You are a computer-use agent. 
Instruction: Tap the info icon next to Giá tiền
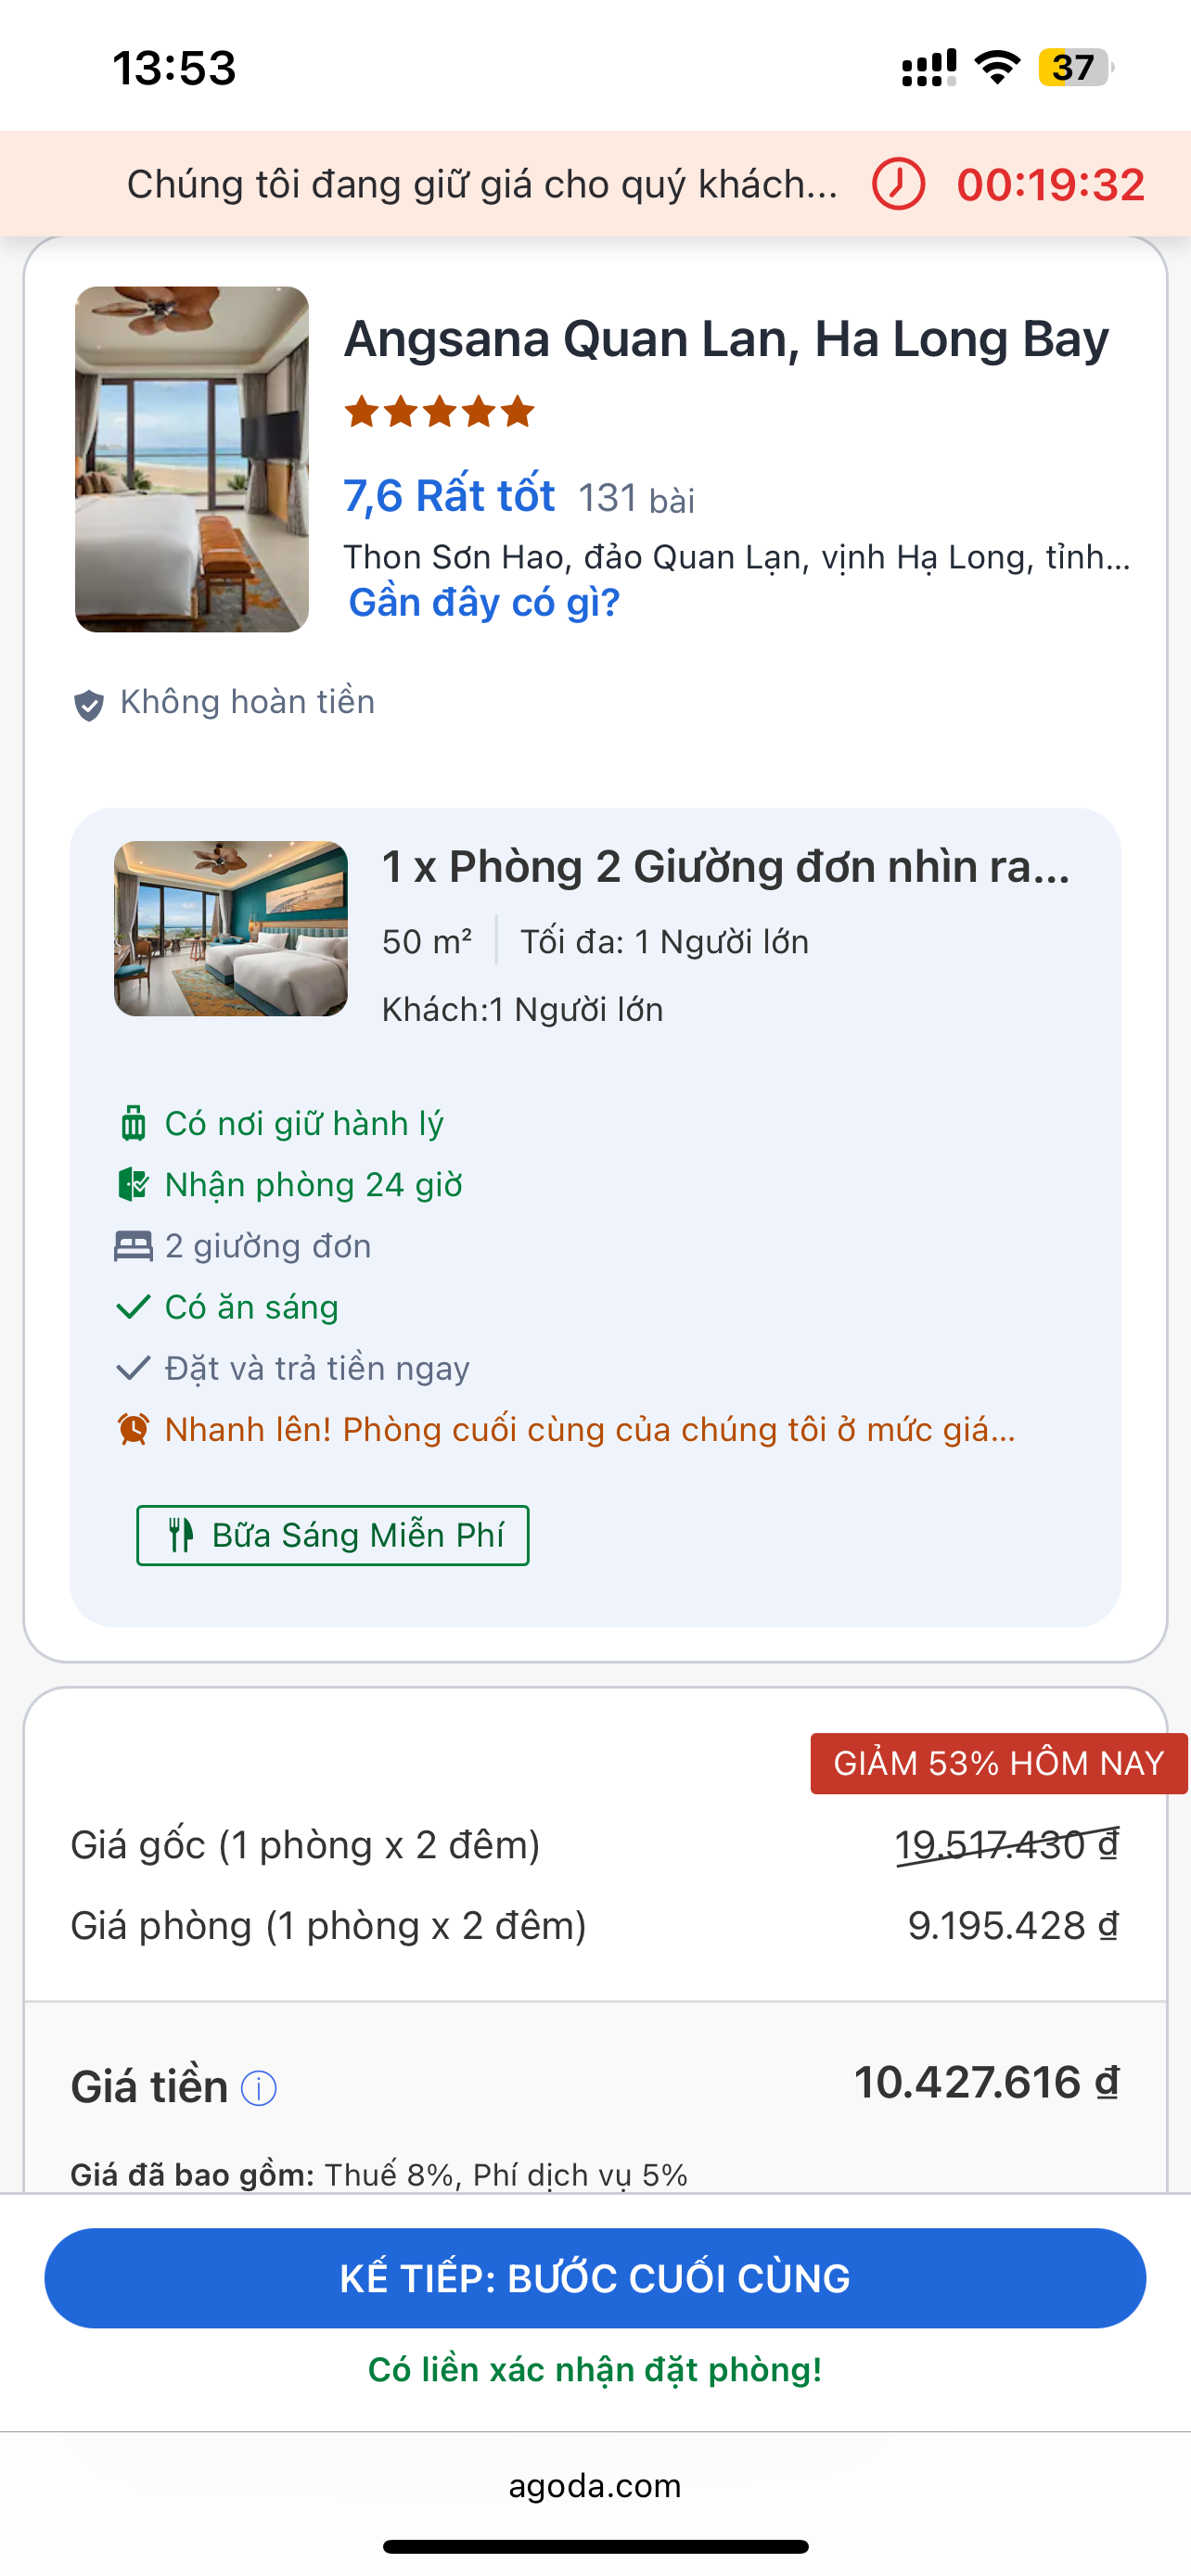pos(259,2088)
